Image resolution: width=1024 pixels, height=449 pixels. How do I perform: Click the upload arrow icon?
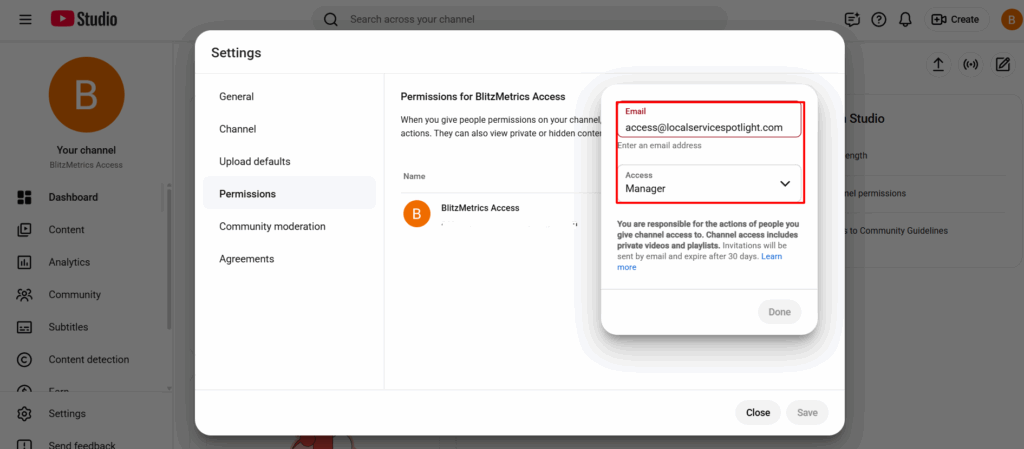tap(938, 65)
